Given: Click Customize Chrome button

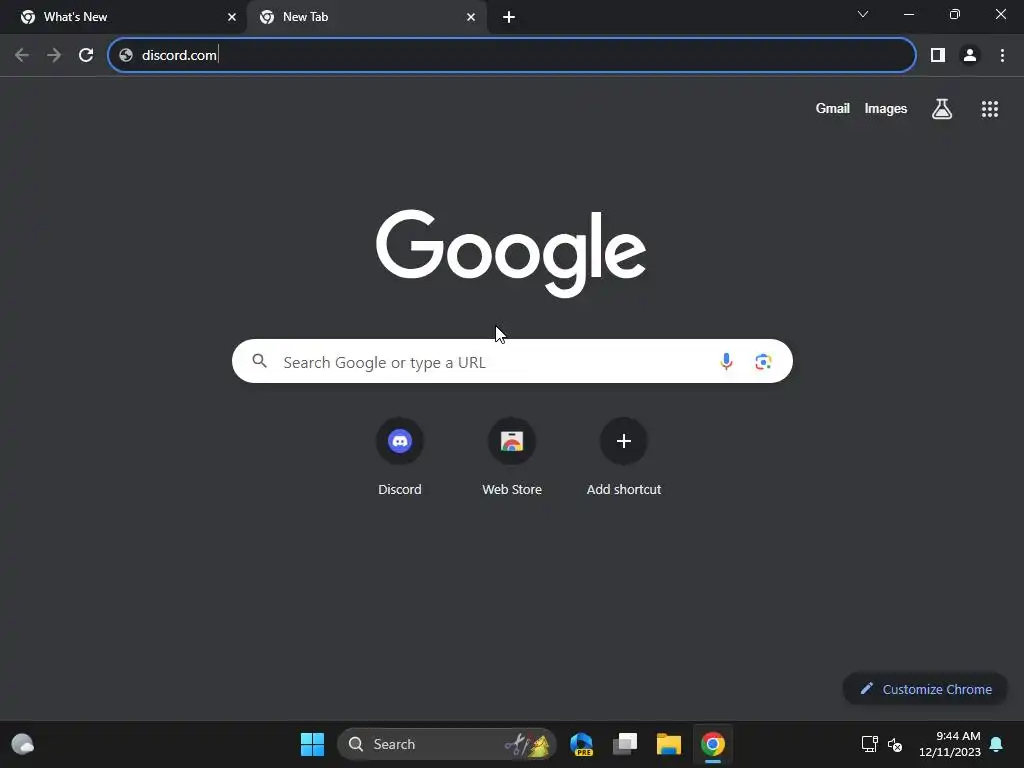Looking at the screenshot, I should point(925,689).
